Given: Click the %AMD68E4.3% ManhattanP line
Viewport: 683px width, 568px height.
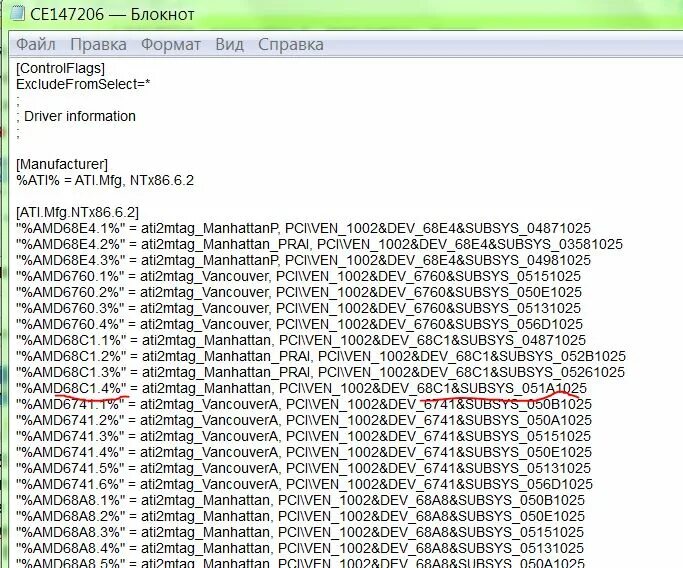Looking at the screenshot, I should [304, 260].
